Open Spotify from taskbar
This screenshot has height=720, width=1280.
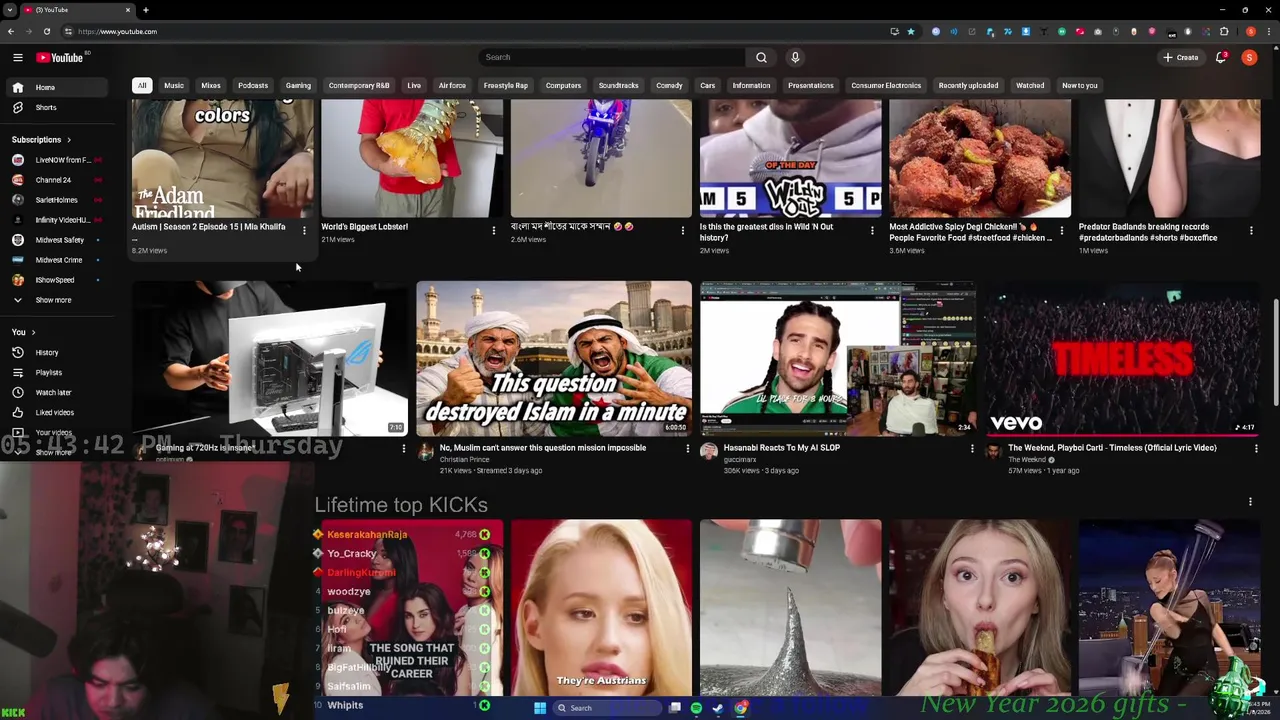click(x=696, y=708)
